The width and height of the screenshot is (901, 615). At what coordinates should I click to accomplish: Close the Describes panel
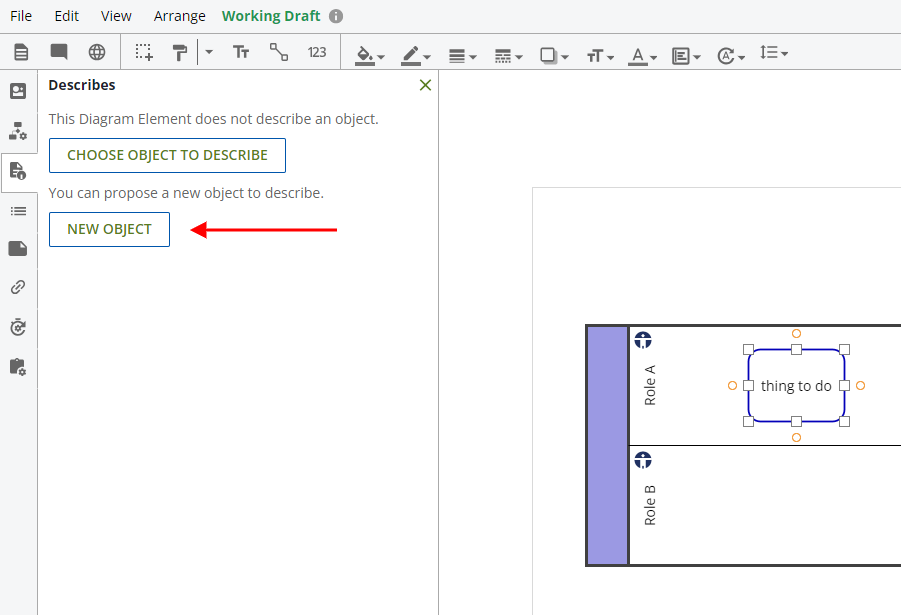click(x=425, y=85)
